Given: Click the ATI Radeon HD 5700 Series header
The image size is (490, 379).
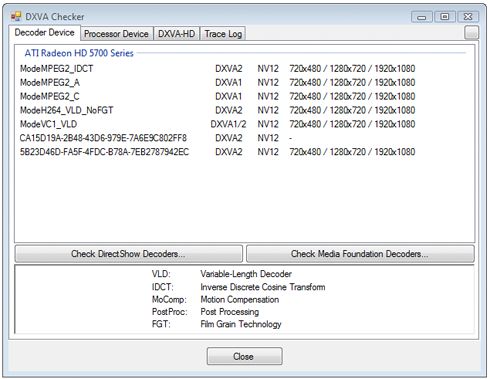Looking at the screenshot, I should point(79,53).
